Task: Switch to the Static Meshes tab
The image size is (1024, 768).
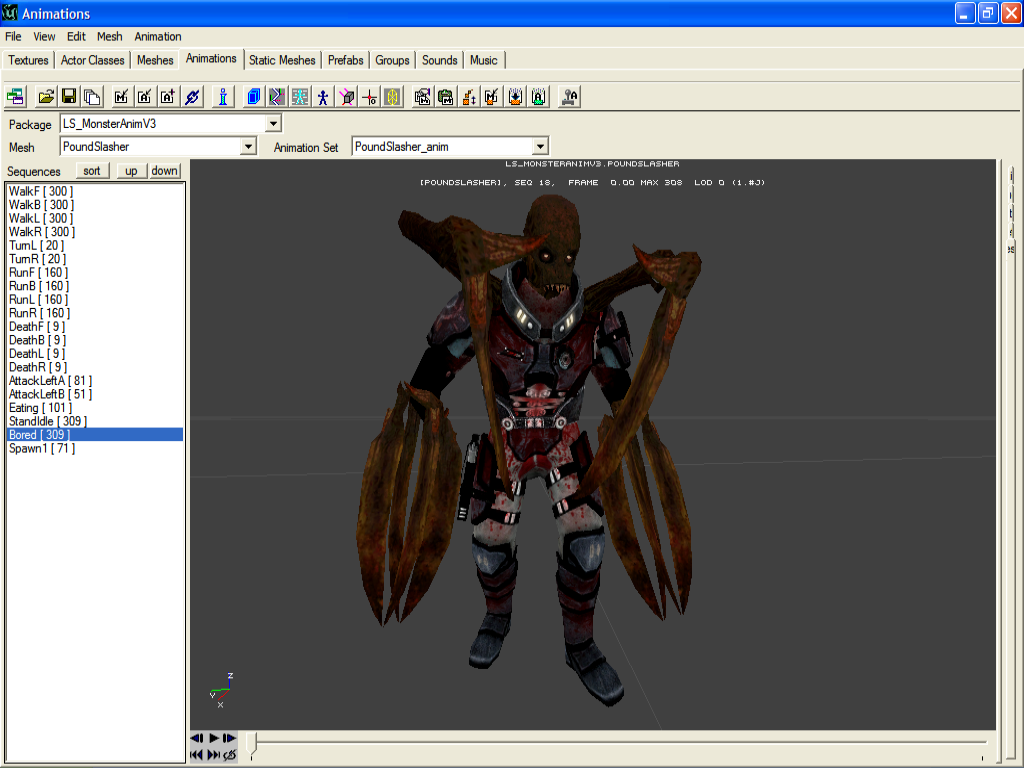Action: (x=282, y=60)
